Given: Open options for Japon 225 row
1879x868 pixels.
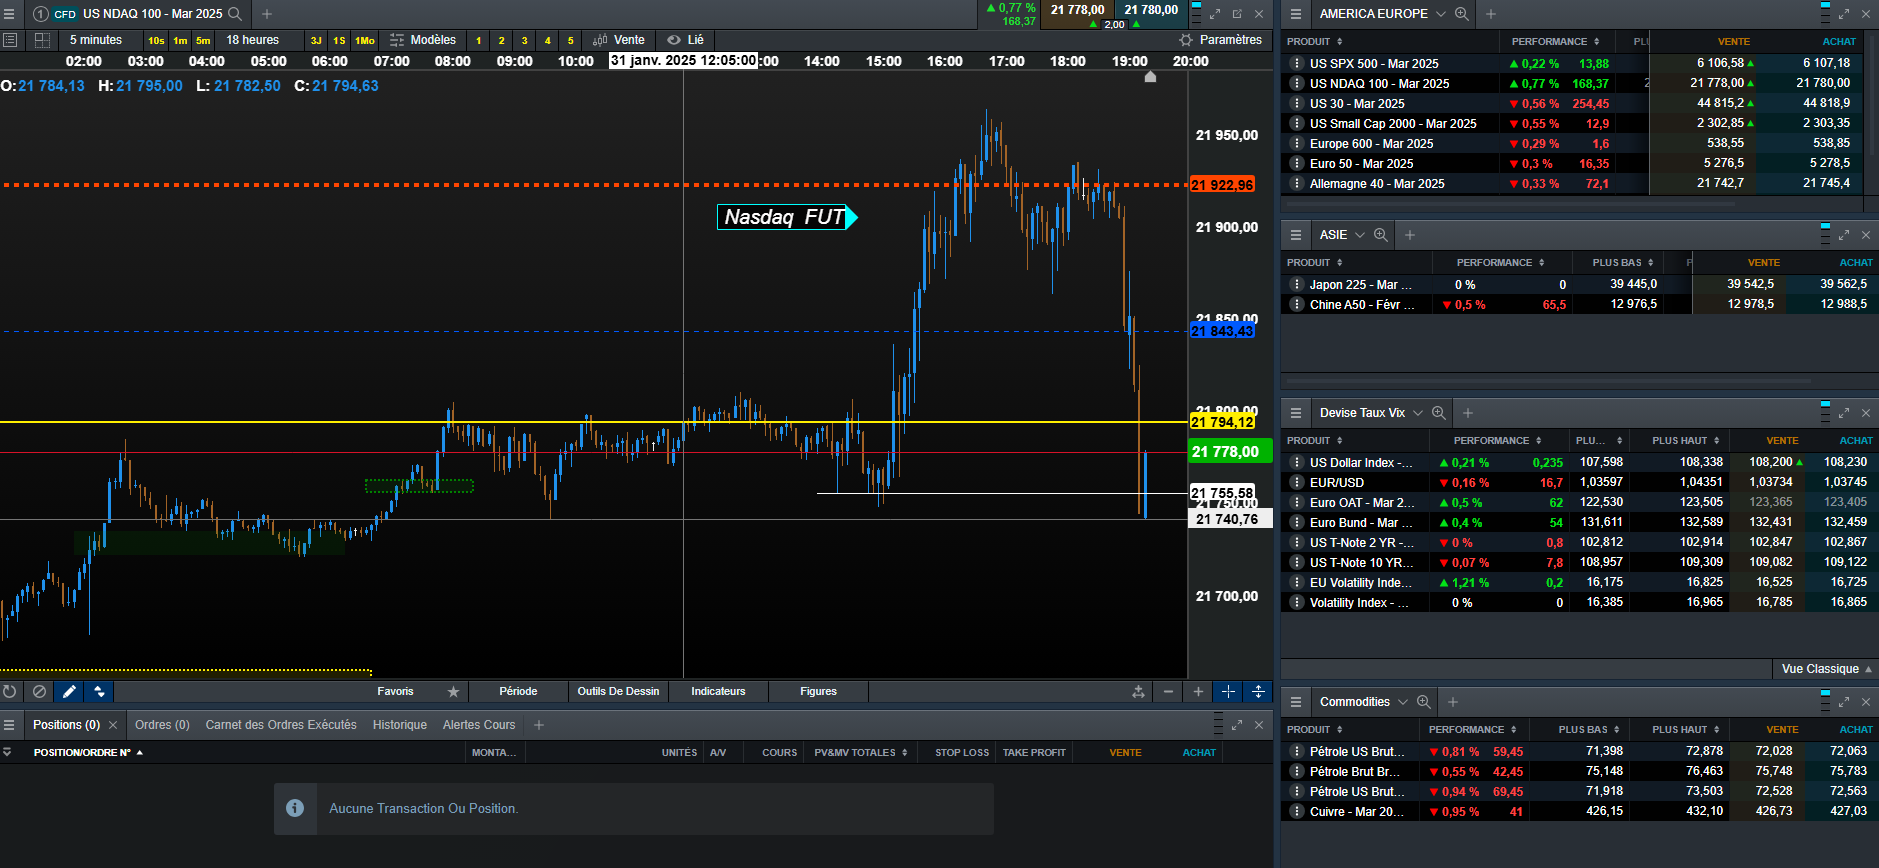Looking at the screenshot, I should coord(1297,284).
